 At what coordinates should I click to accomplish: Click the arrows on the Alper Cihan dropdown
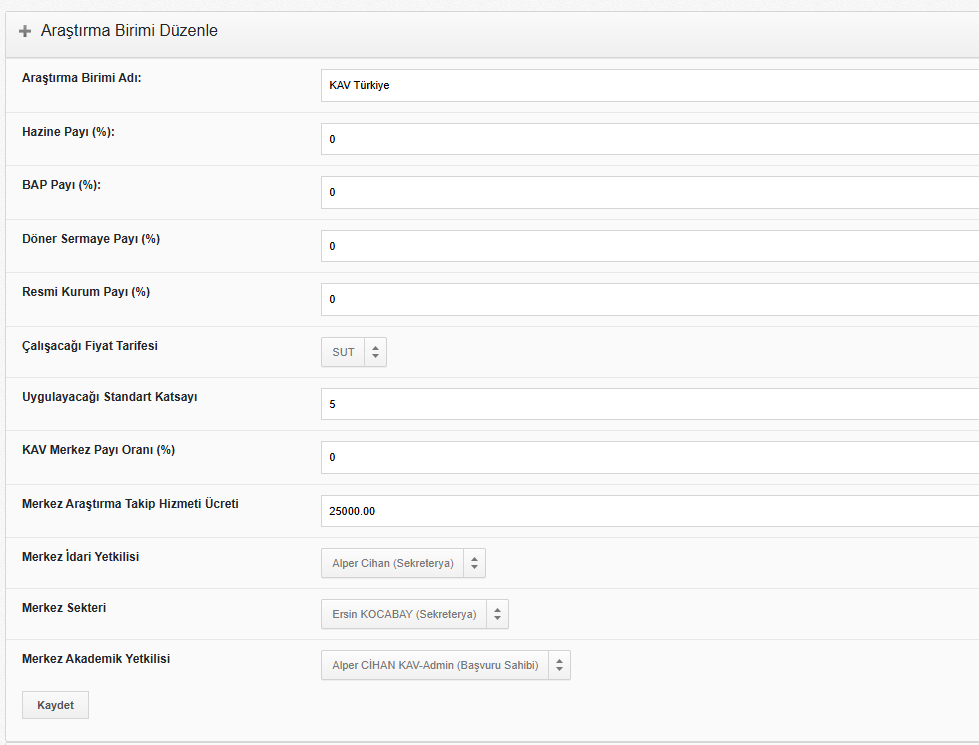click(x=475, y=563)
